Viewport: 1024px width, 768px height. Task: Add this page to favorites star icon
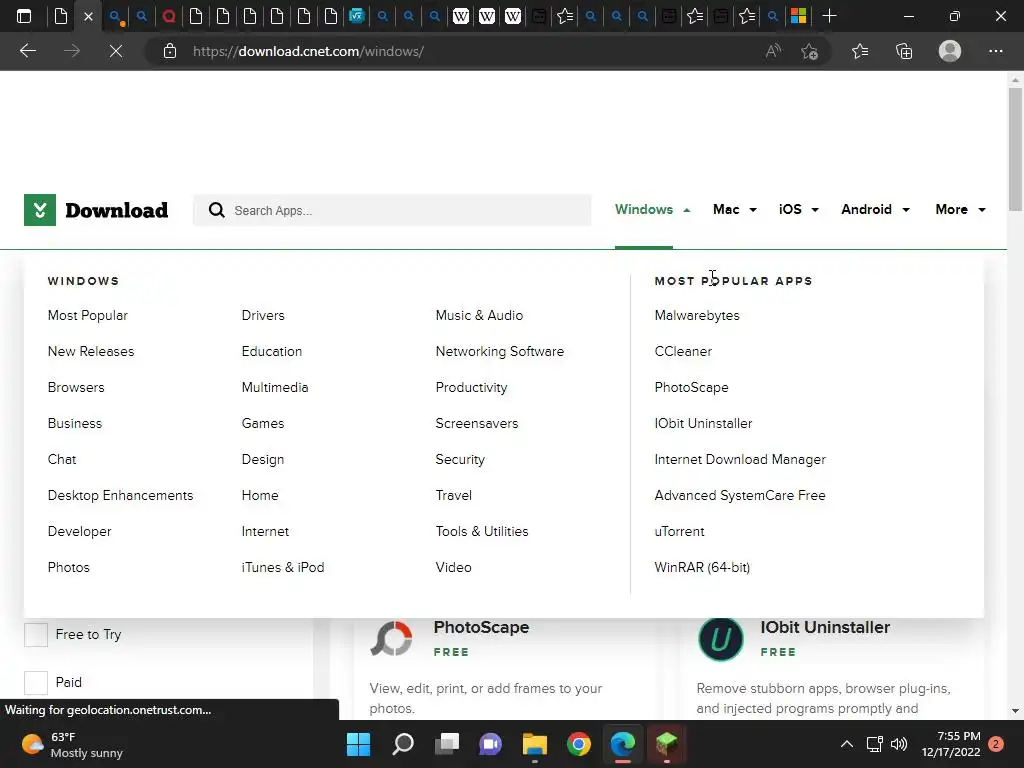pos(810,51)
